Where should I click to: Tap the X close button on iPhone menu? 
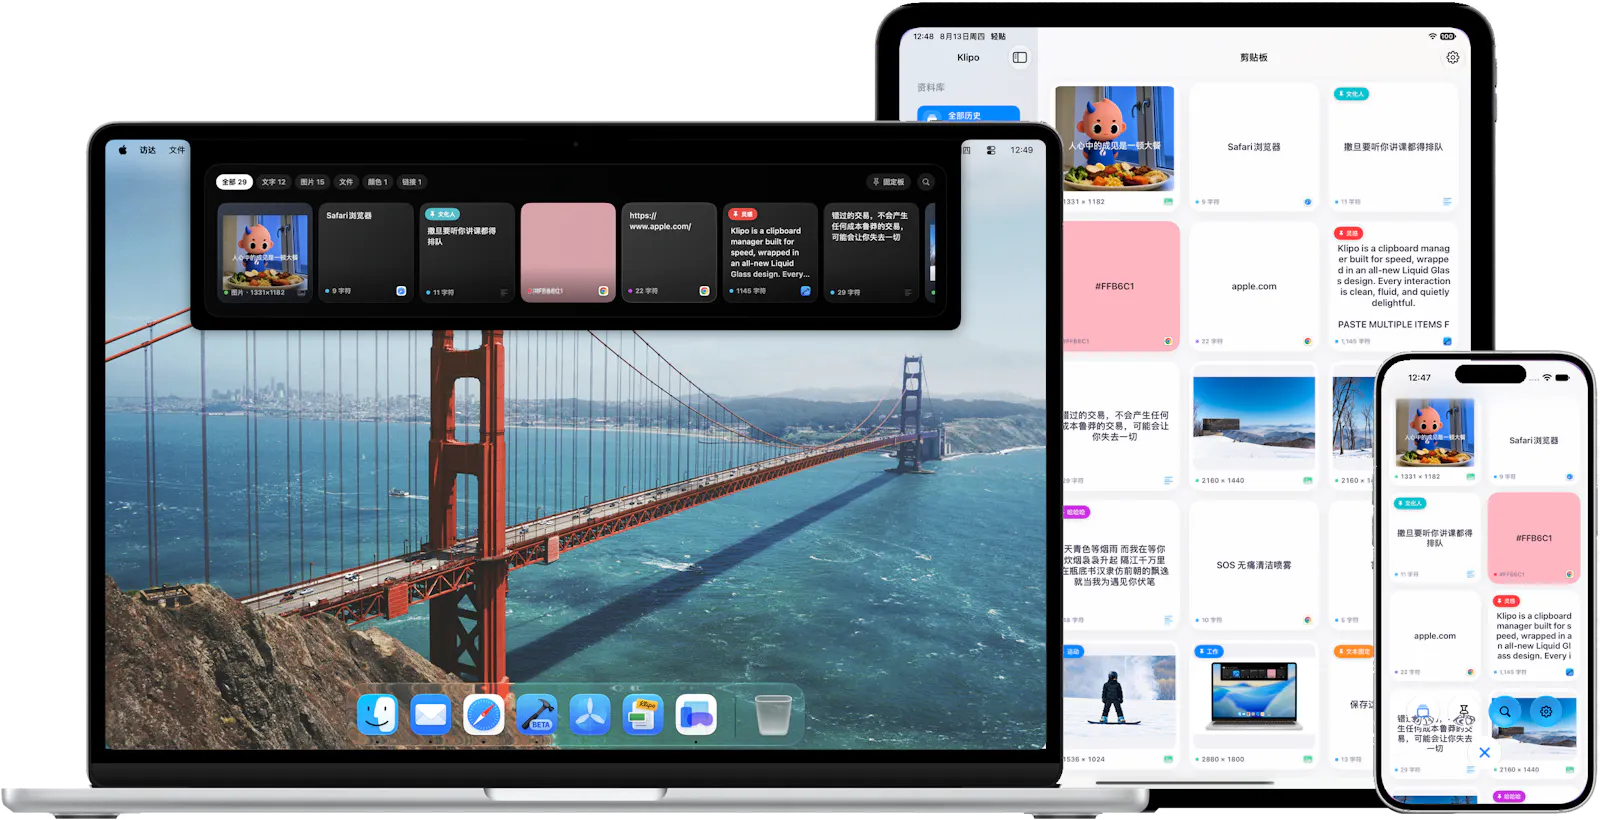coord(1484,753)
